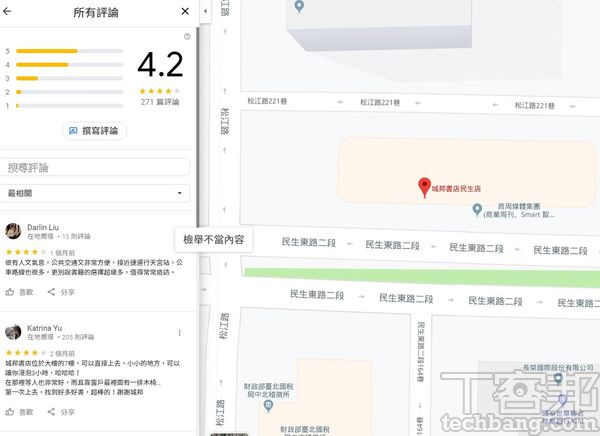The height and width of the screenshot is (436, 600).
Task: Click the panel's vertical scrollbar
Action: pos(198,126)
